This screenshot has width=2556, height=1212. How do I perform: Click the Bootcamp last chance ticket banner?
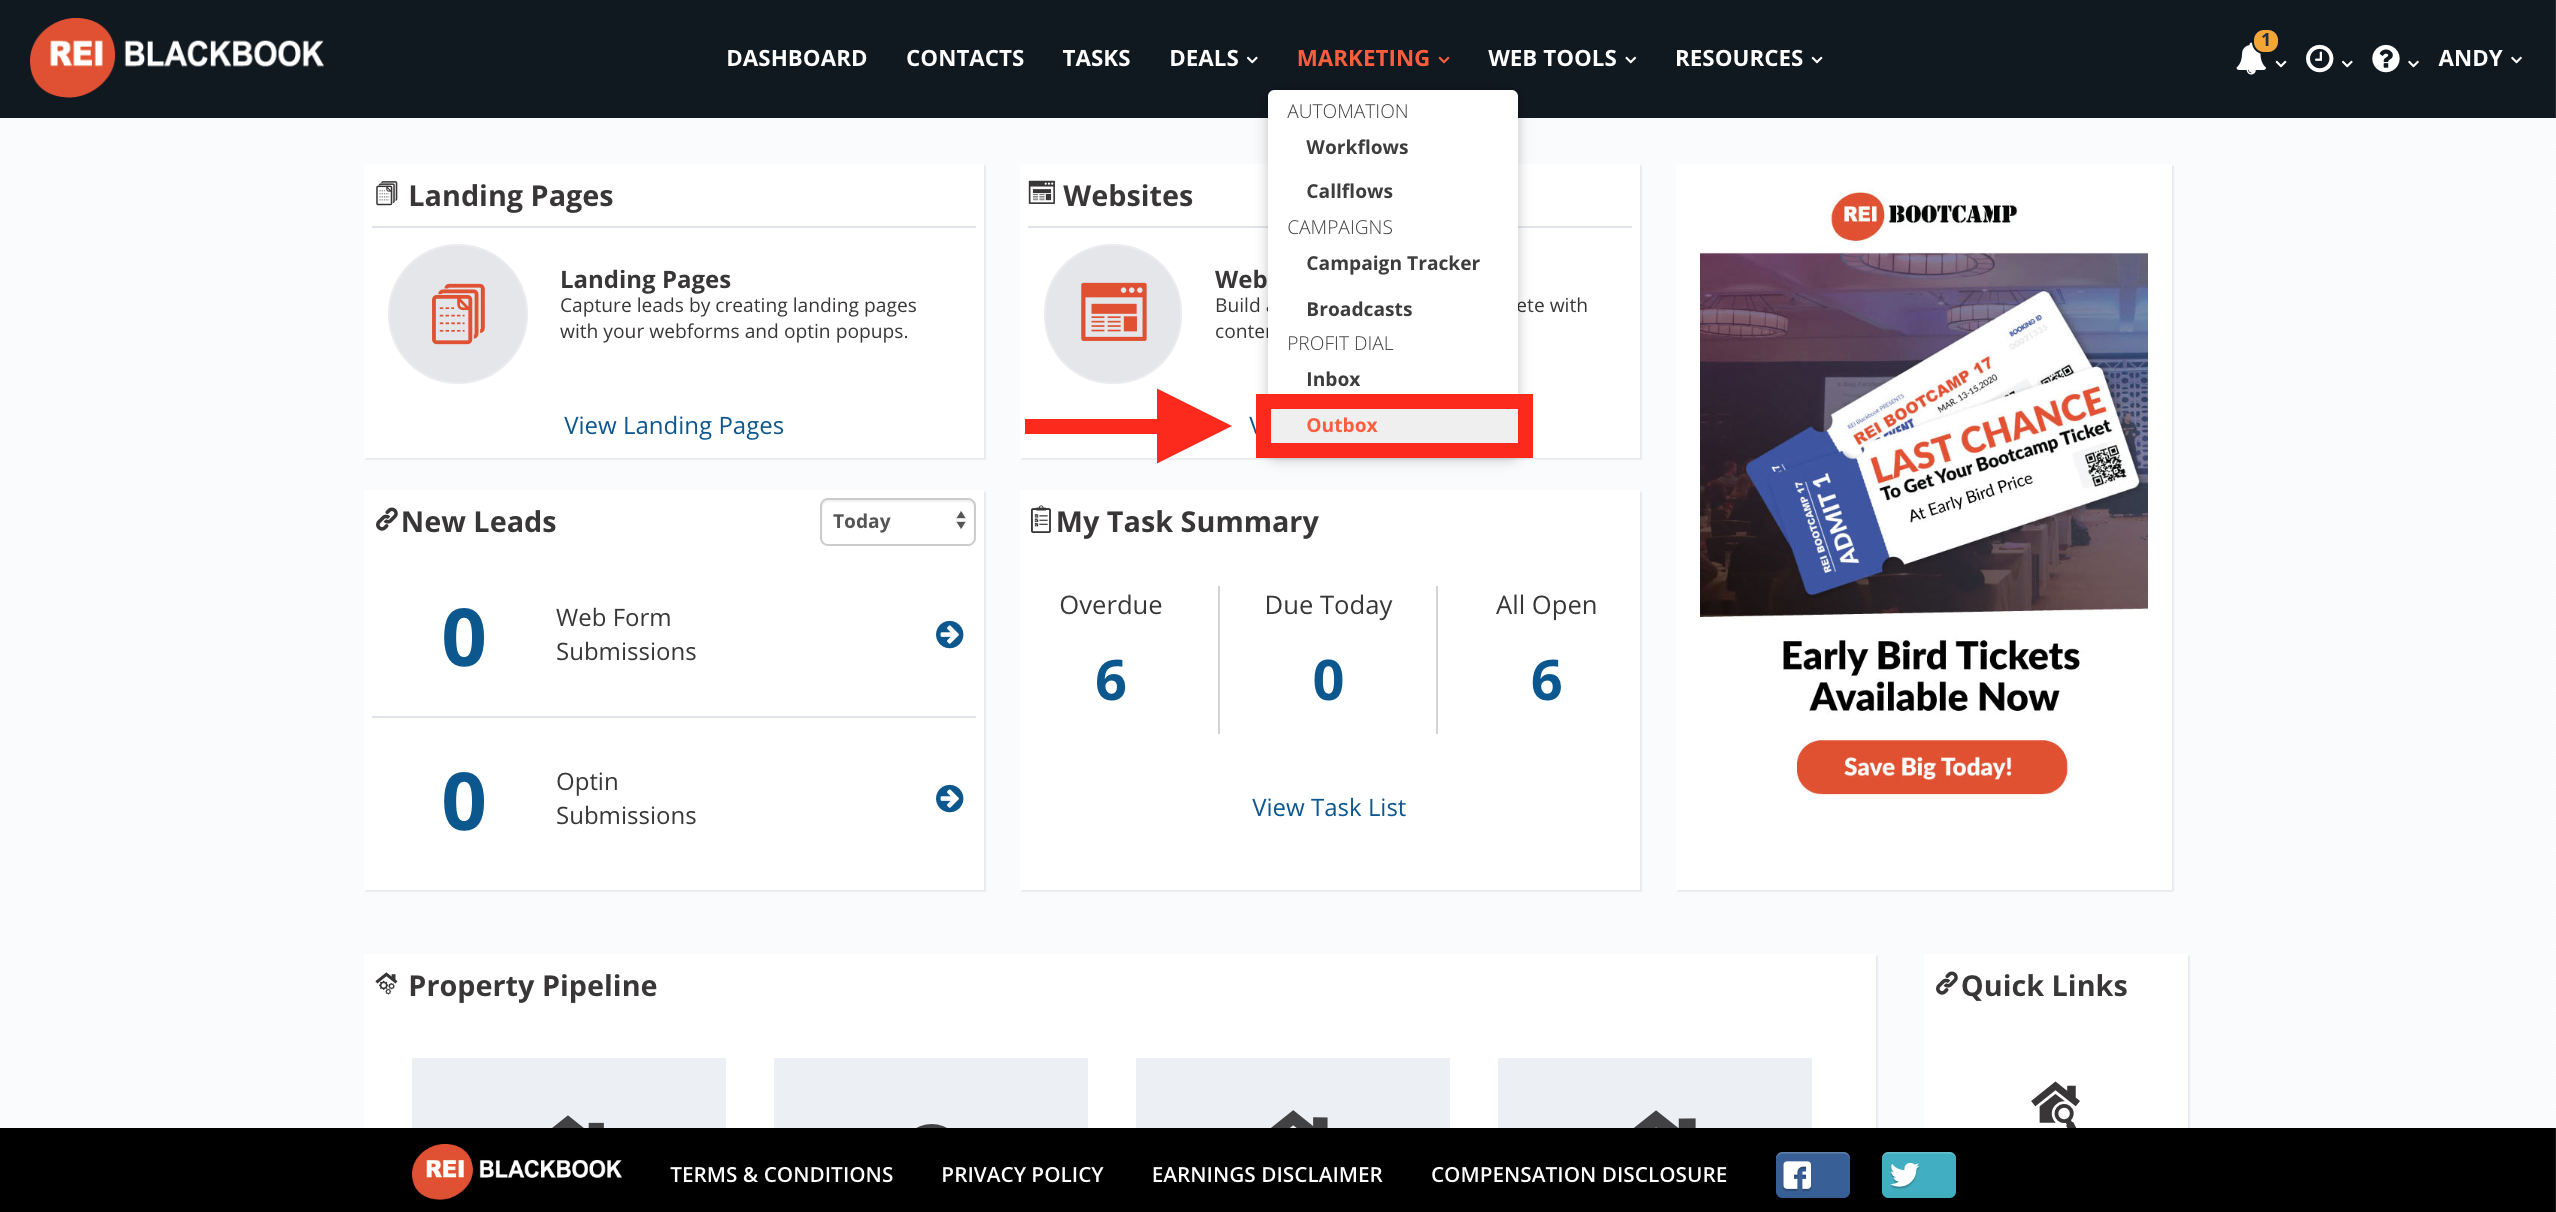click(1923, 434)
